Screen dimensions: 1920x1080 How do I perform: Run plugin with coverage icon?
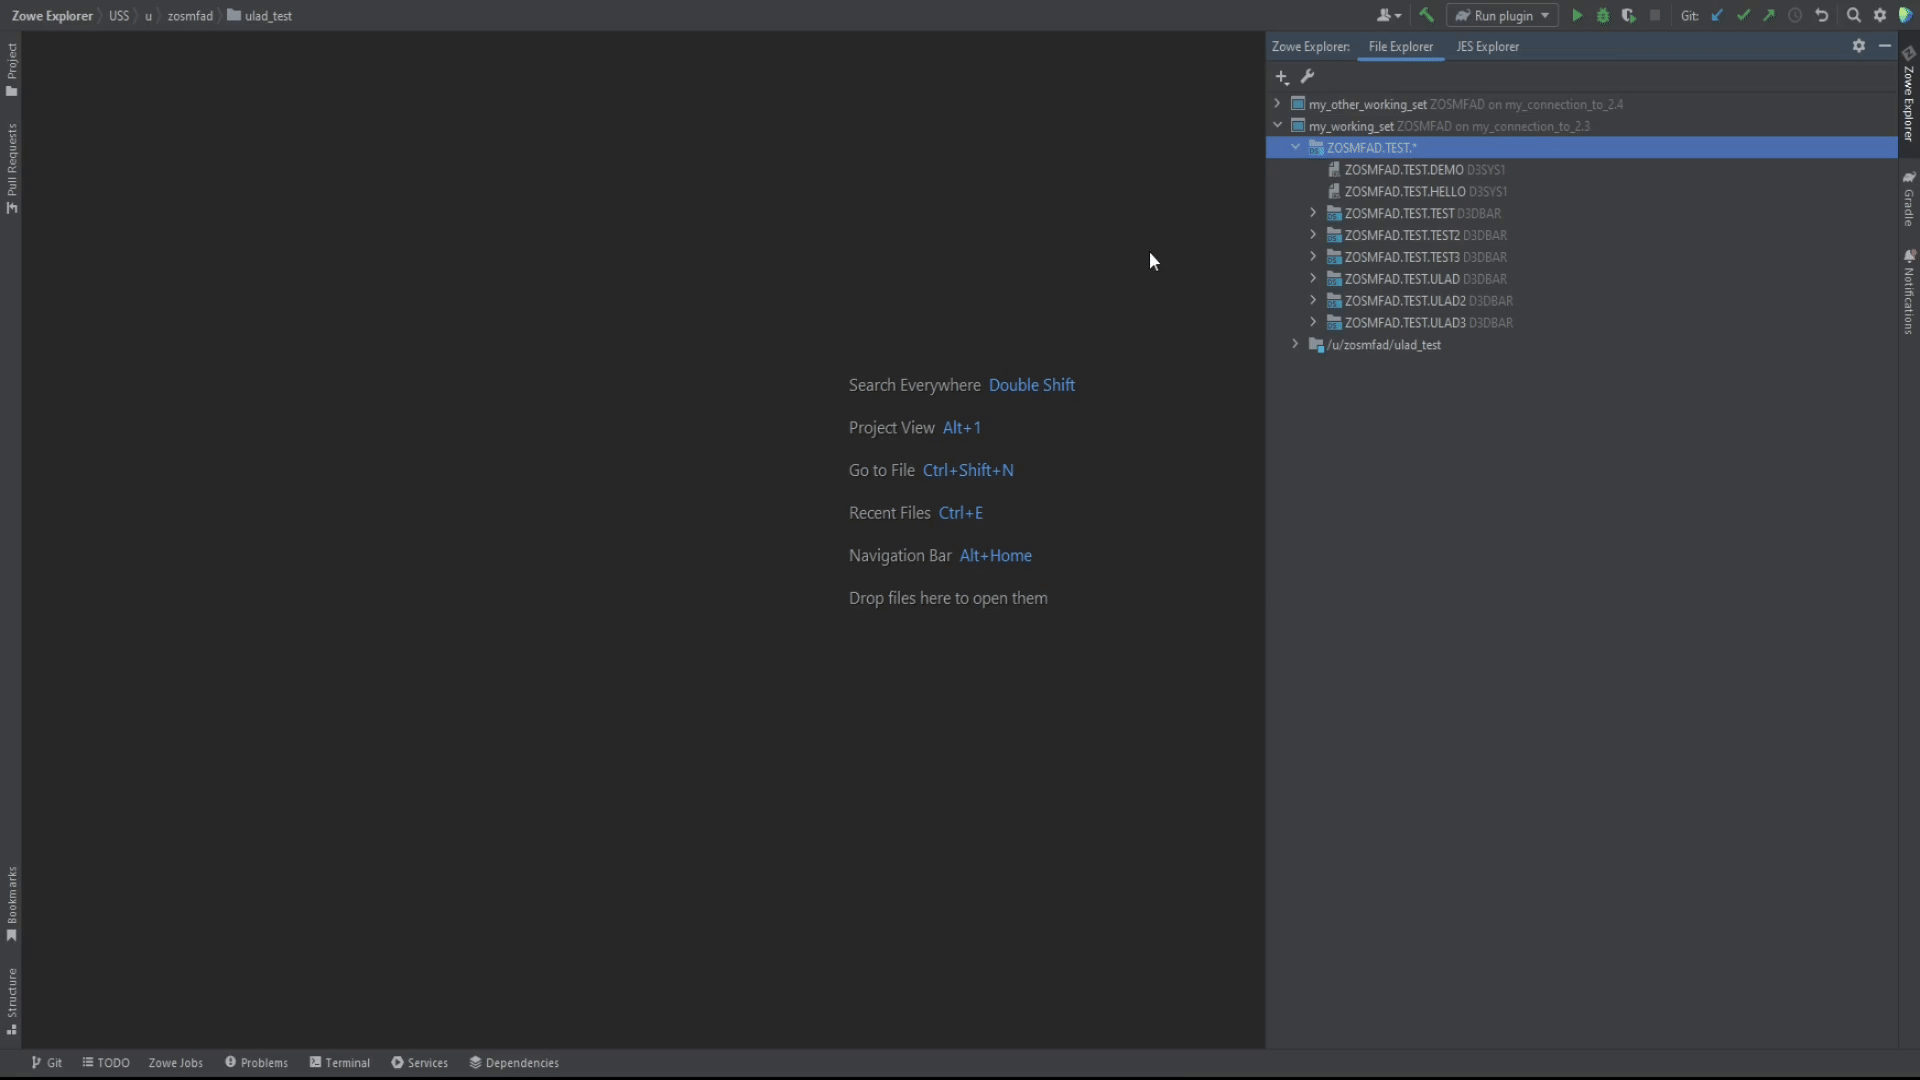(1629, 15)
